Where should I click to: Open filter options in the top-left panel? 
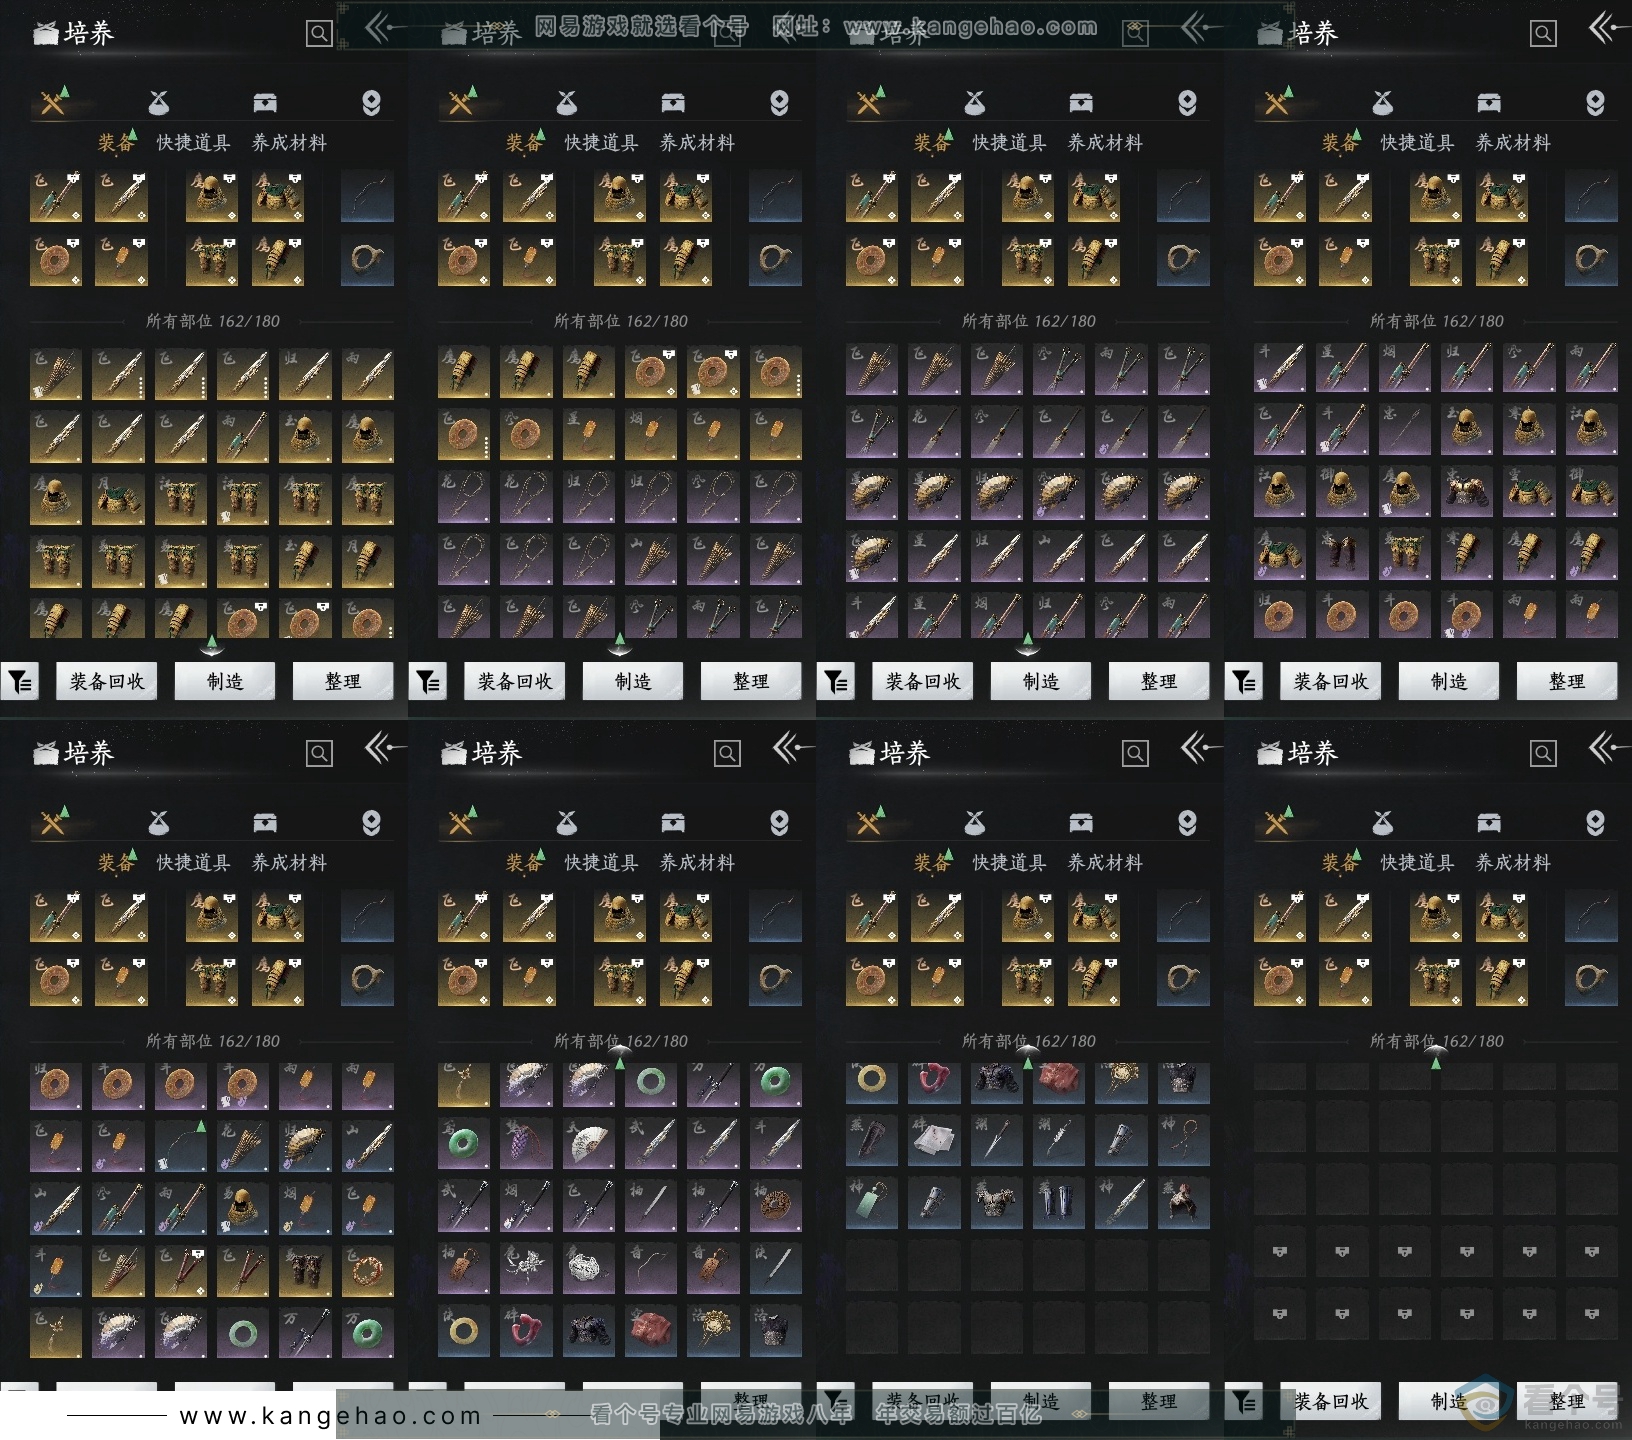[20, 681]
